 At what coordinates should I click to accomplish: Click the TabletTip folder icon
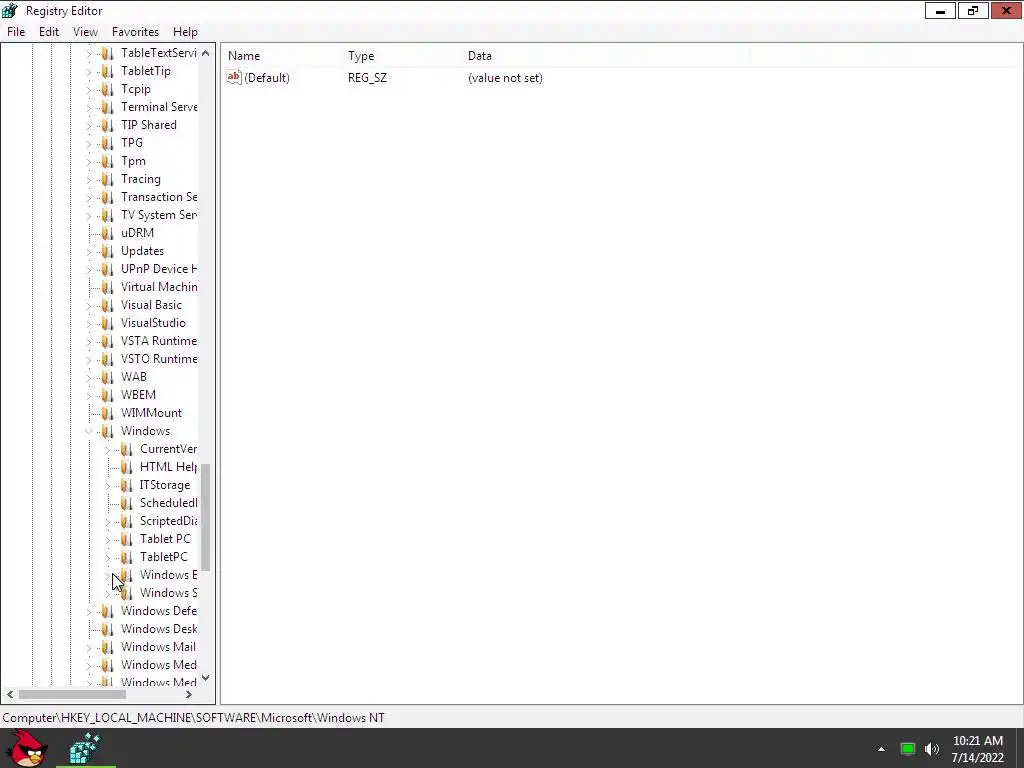pyautogui.click(x=108, y=71)
